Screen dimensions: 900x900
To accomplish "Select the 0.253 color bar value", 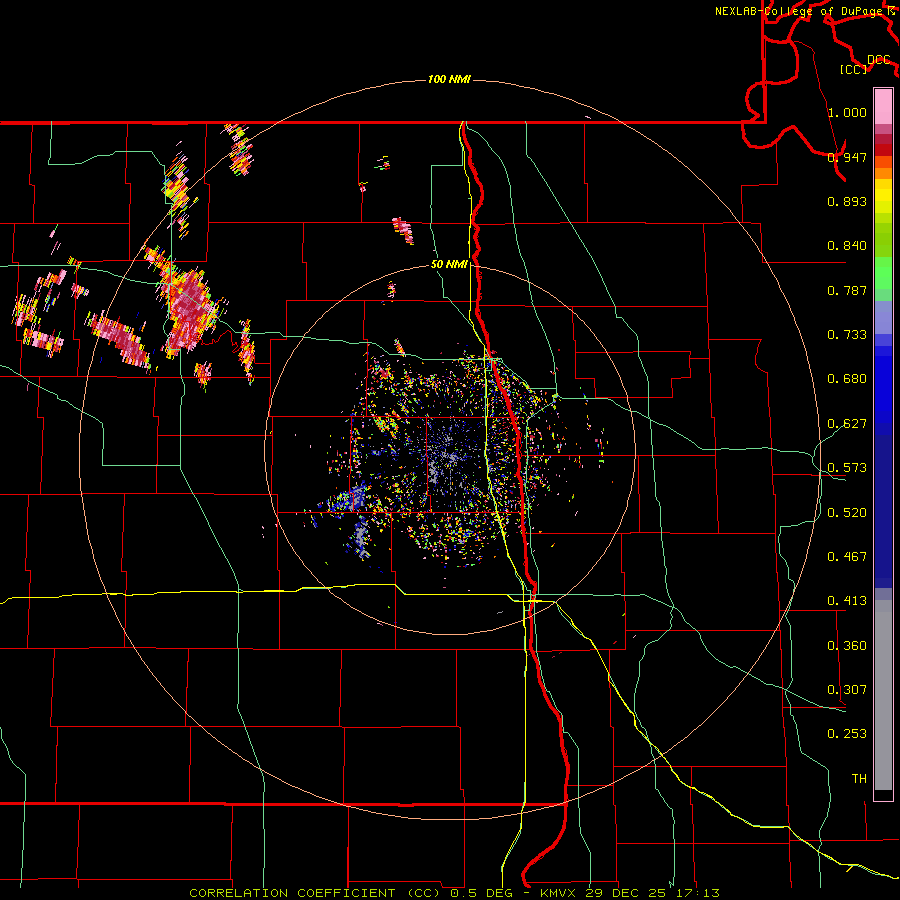I will 847,734.
